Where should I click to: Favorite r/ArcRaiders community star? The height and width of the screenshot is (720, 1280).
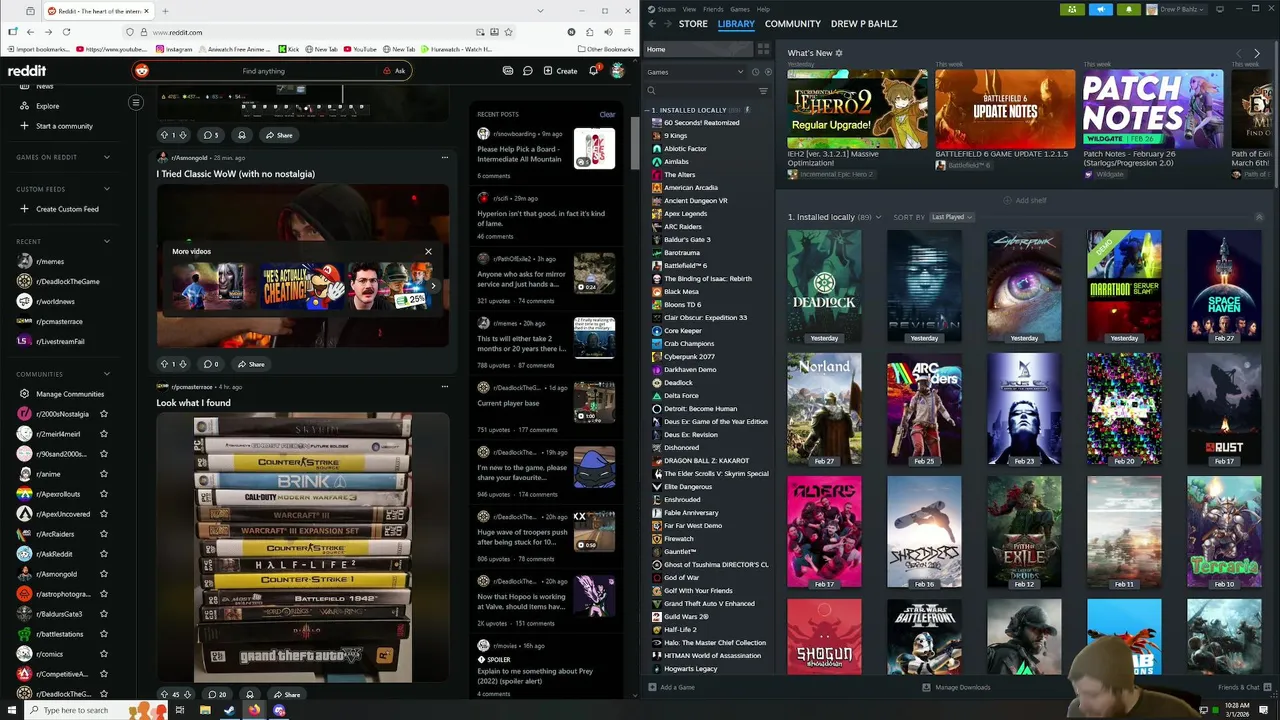click(104, 534)
